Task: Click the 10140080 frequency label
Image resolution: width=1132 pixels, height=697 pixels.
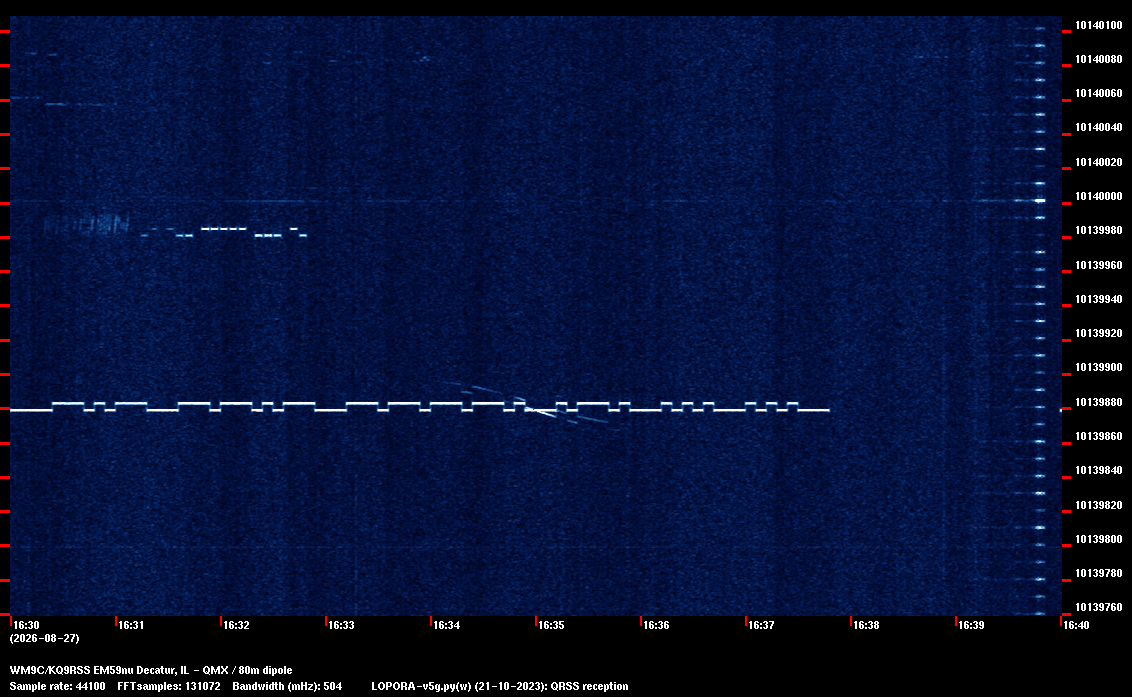Action: tap(1099, 59)
